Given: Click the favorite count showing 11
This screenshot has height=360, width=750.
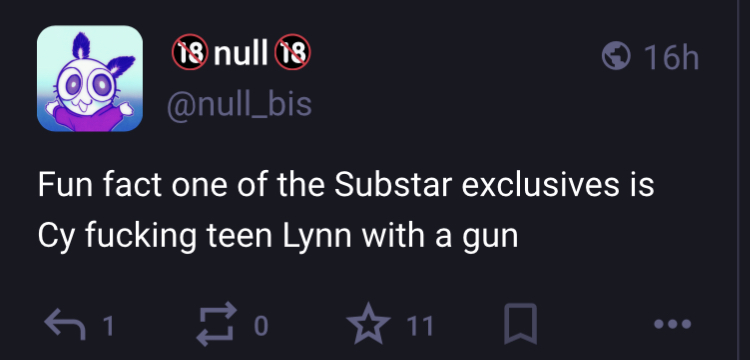Looking at the screenshot, I should [x=420, y=326].
